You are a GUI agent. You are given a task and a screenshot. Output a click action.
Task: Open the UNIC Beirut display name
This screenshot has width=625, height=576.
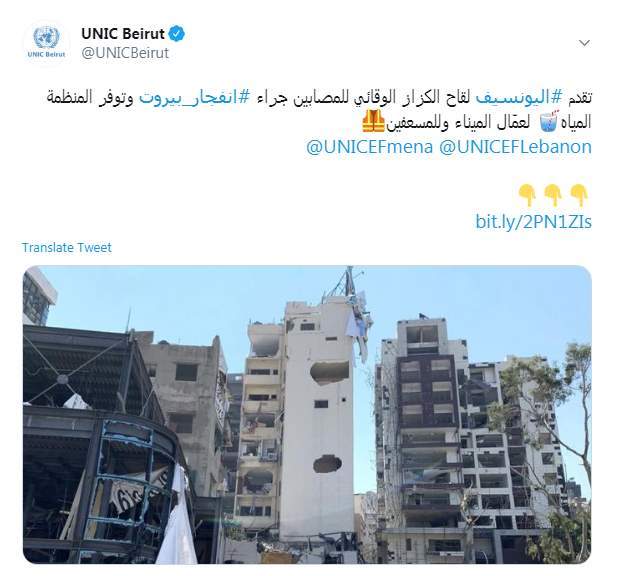(123, 33)
